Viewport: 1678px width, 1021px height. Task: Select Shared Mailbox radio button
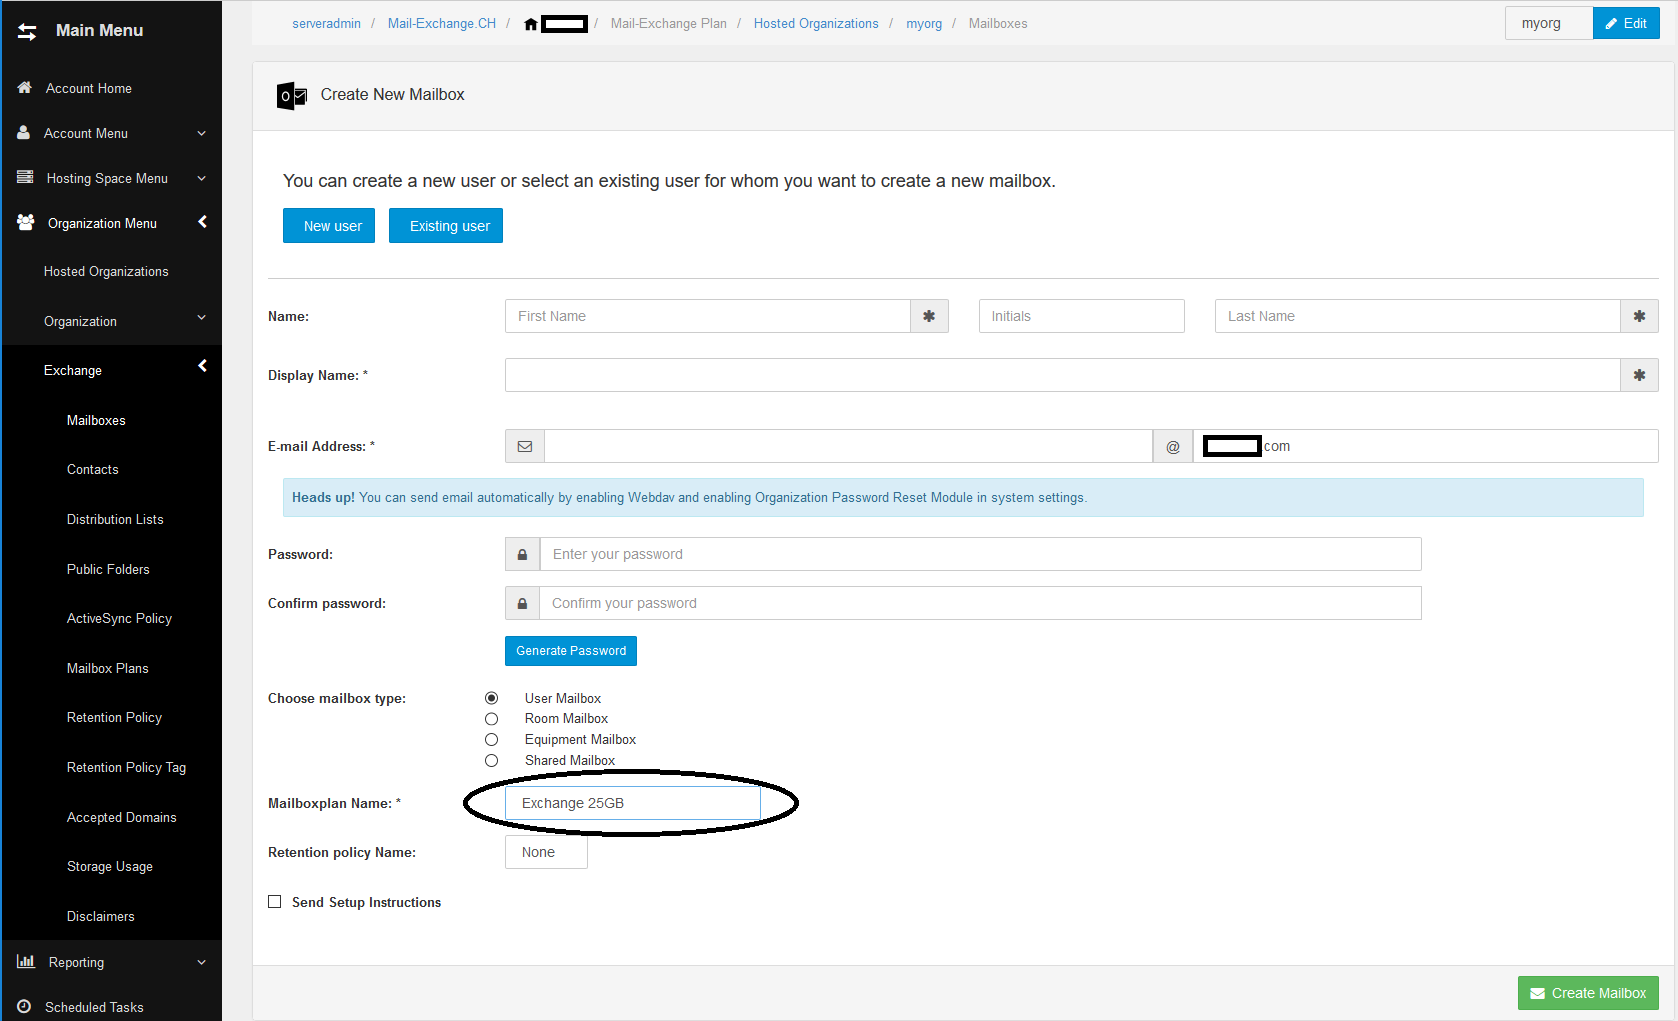click(x=491, y=761)
